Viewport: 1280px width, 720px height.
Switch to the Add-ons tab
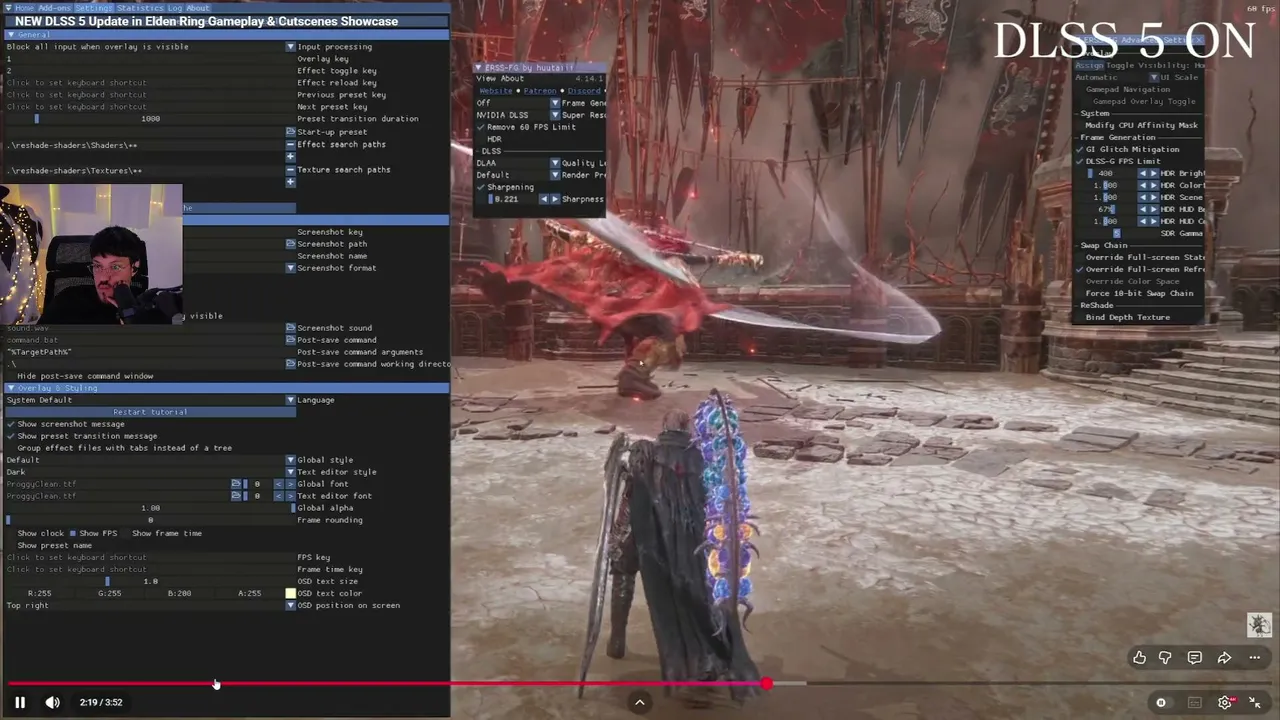coord(56,8)
